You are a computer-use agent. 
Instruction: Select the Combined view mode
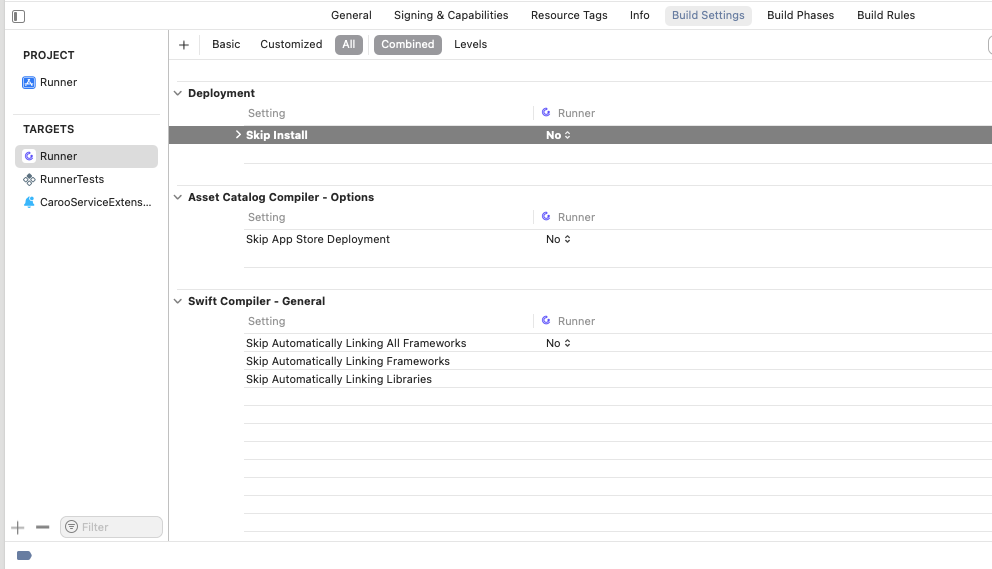pos(407,44)
